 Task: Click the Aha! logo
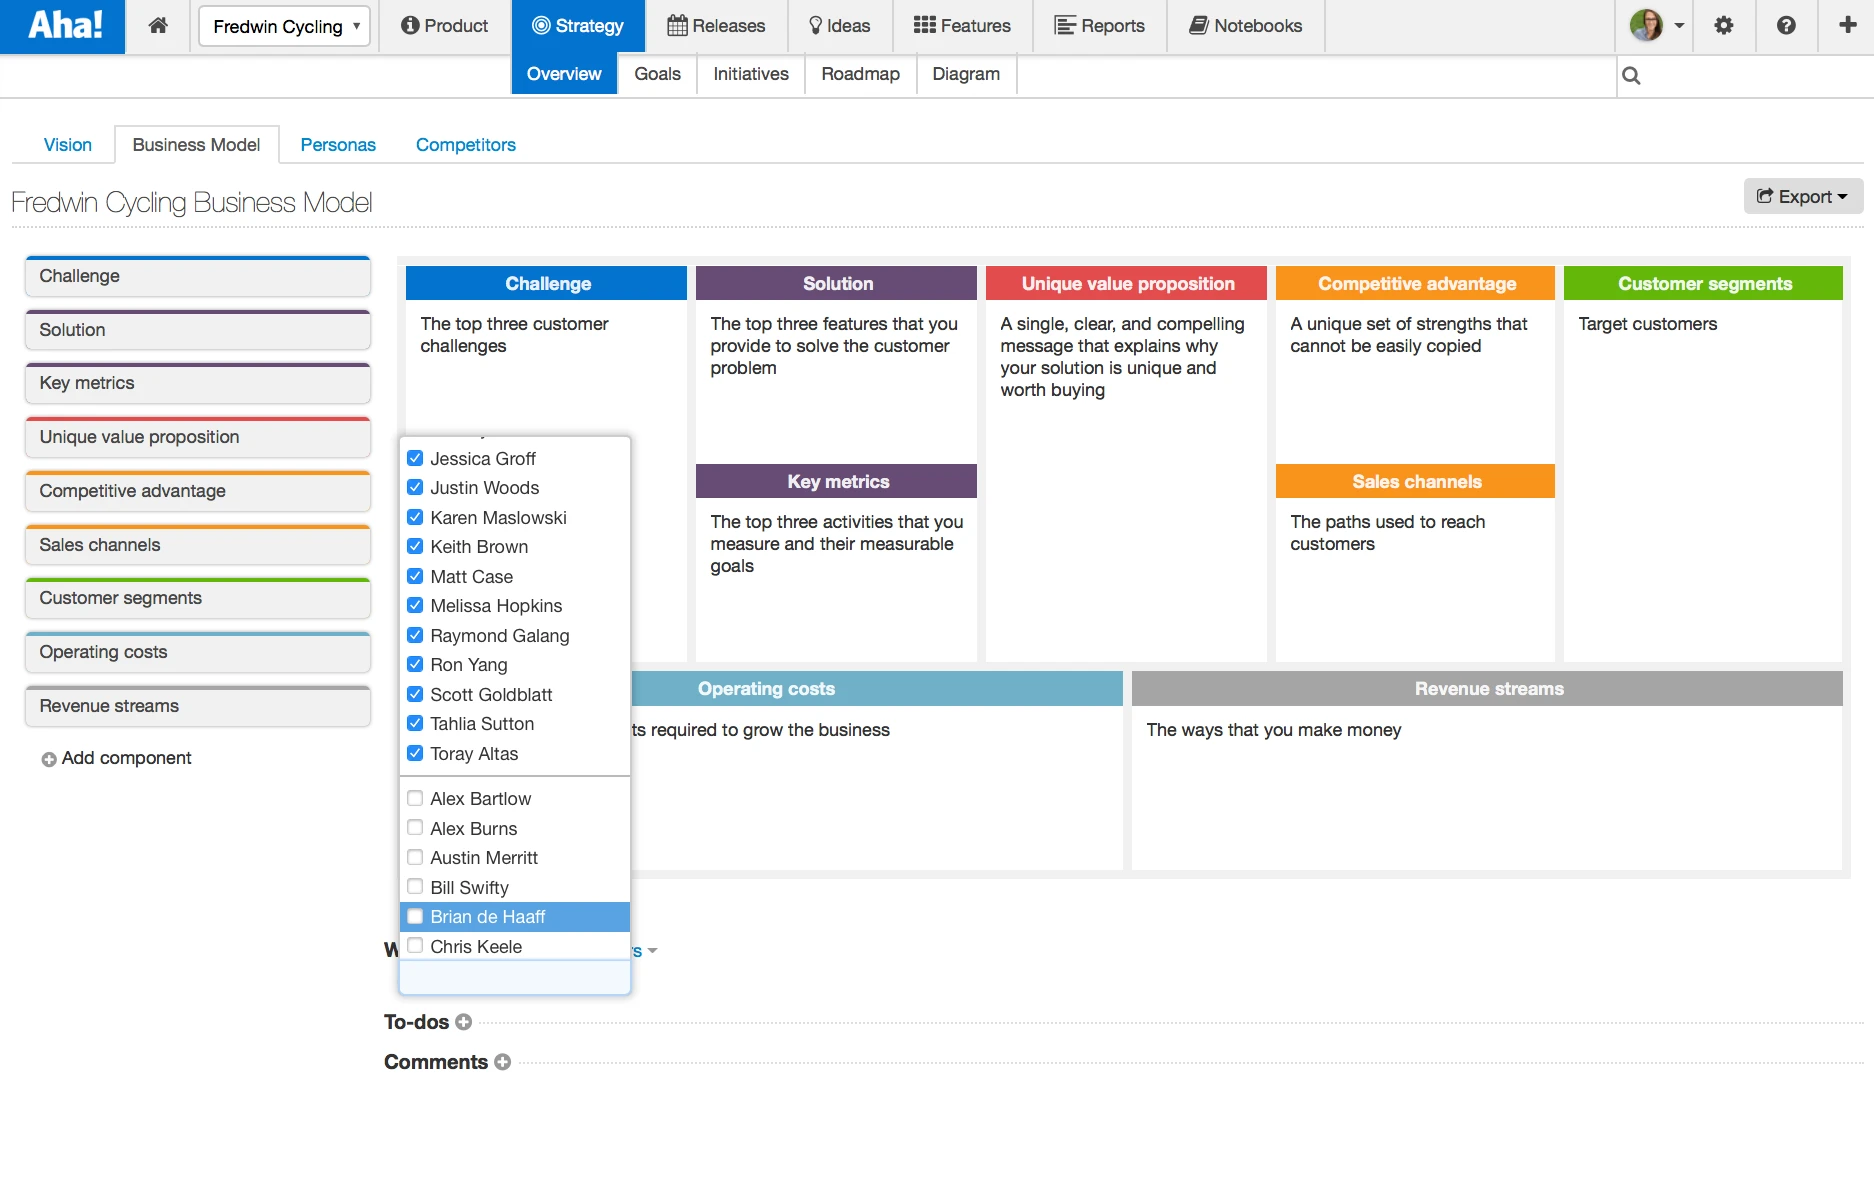pyautogui.click(x=63, y=26)
